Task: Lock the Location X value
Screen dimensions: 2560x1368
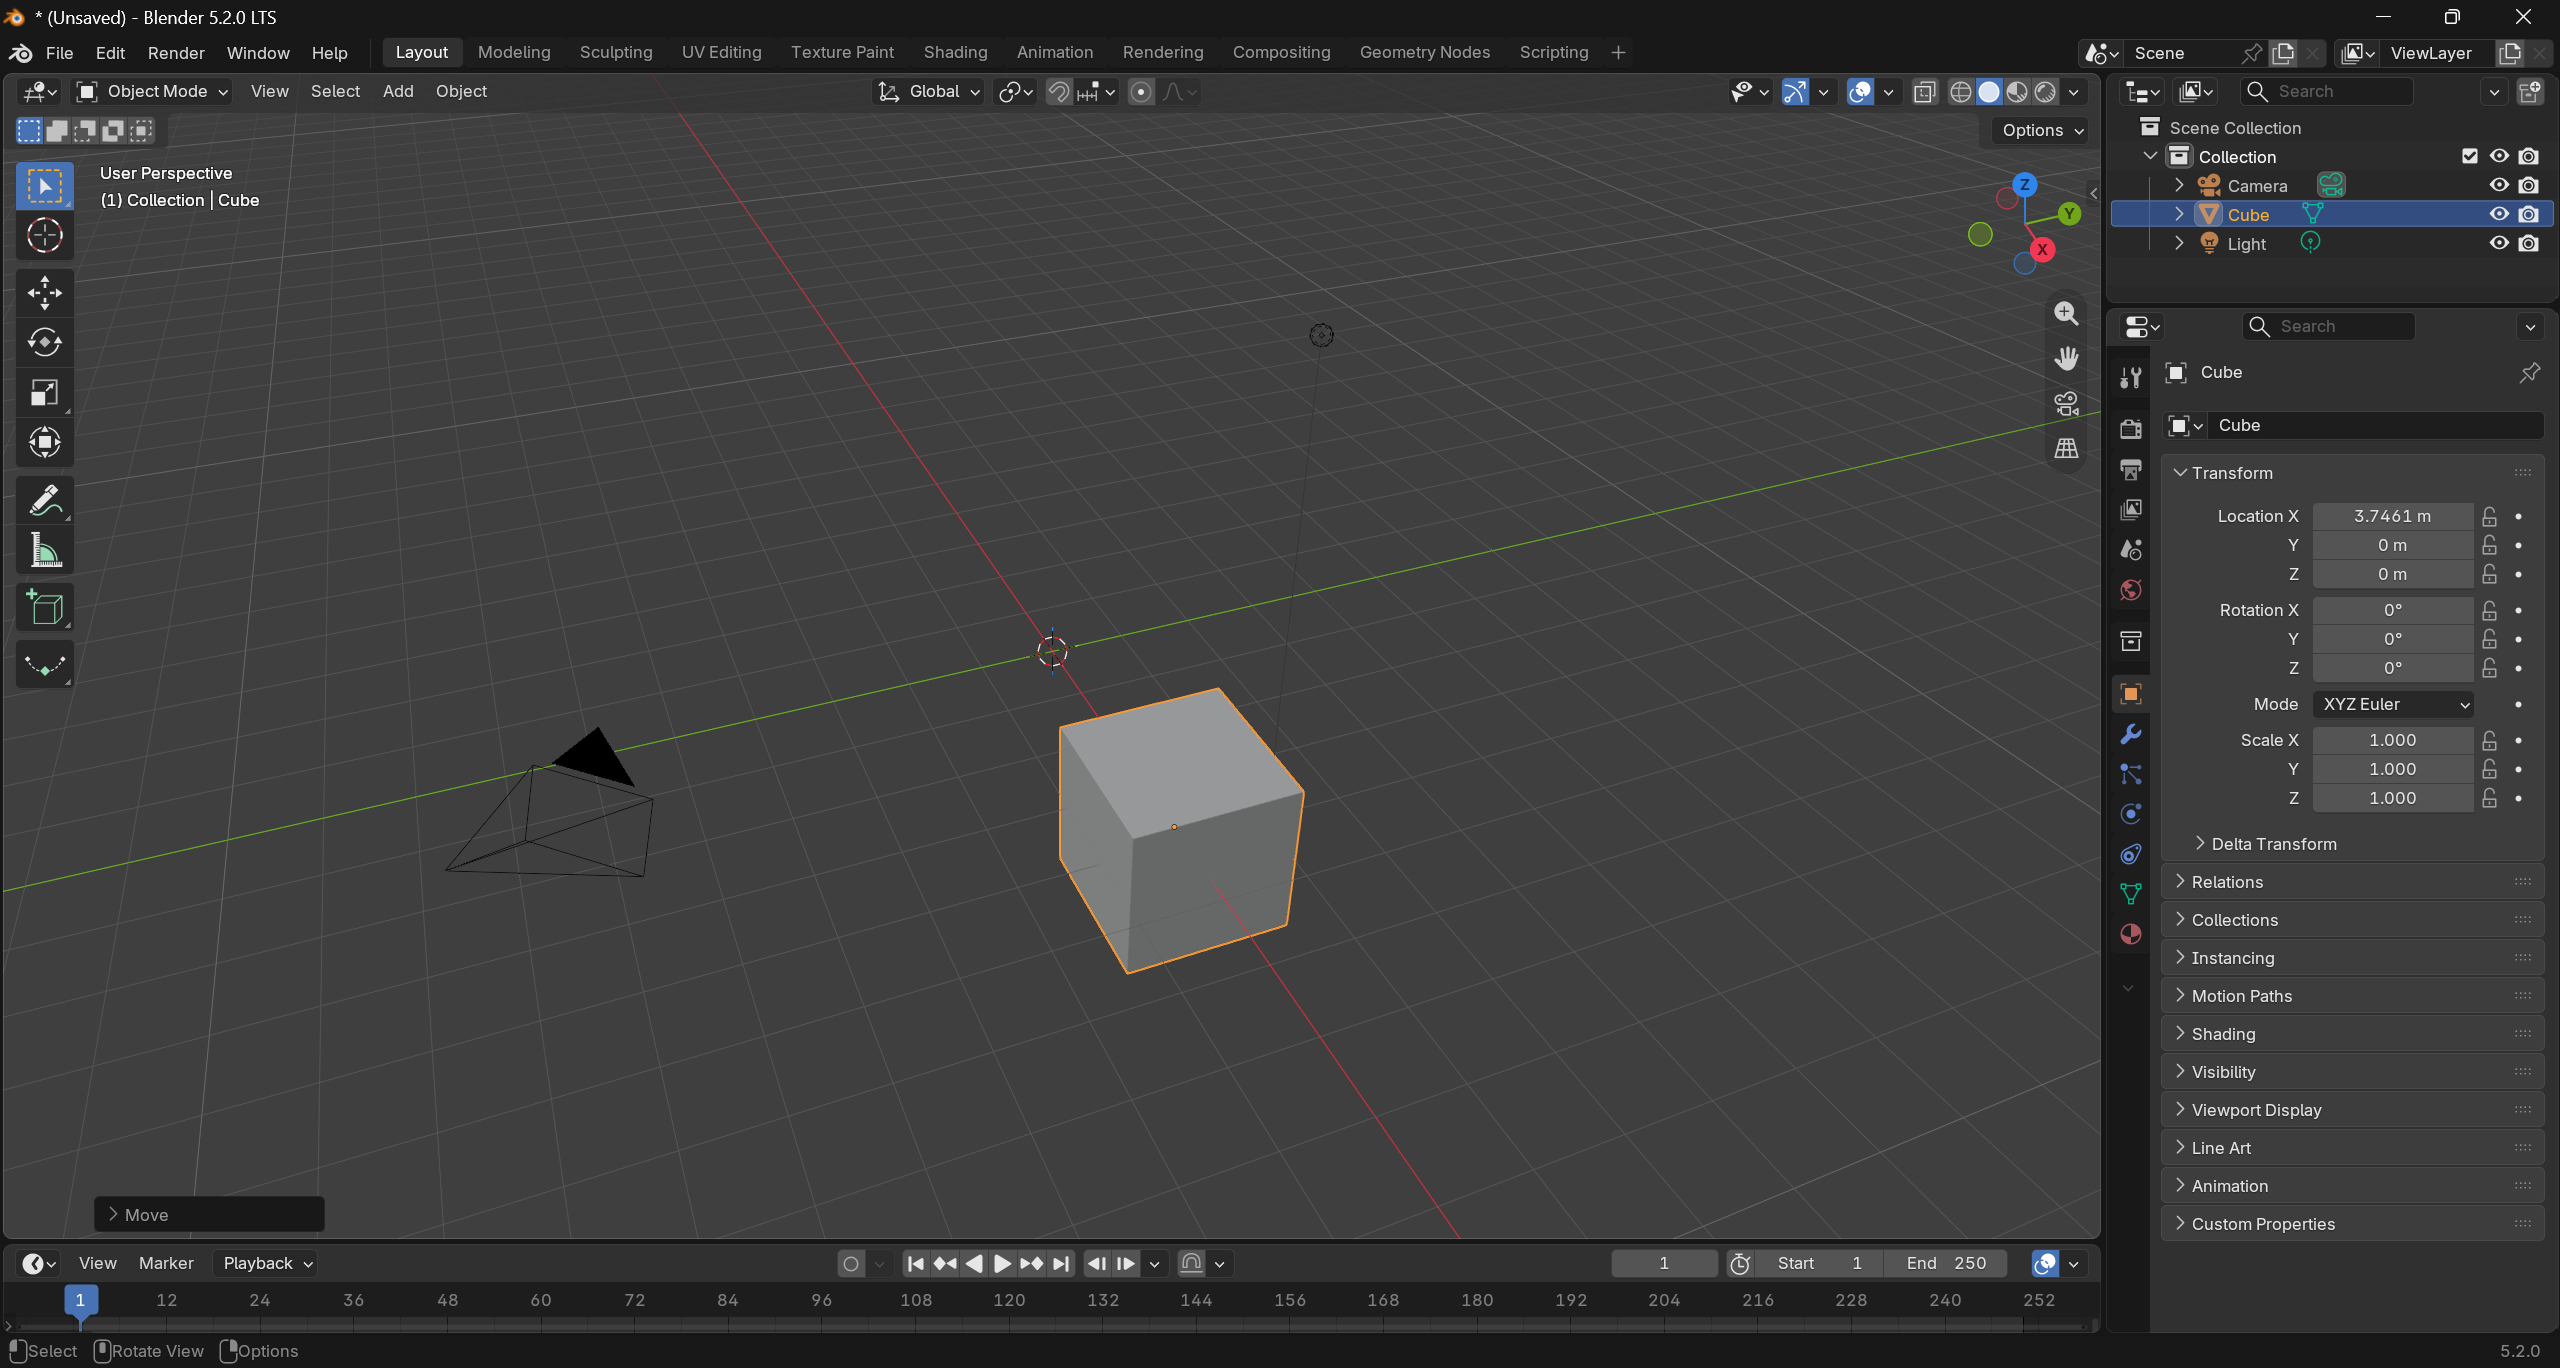Action: click(2490, 516)
